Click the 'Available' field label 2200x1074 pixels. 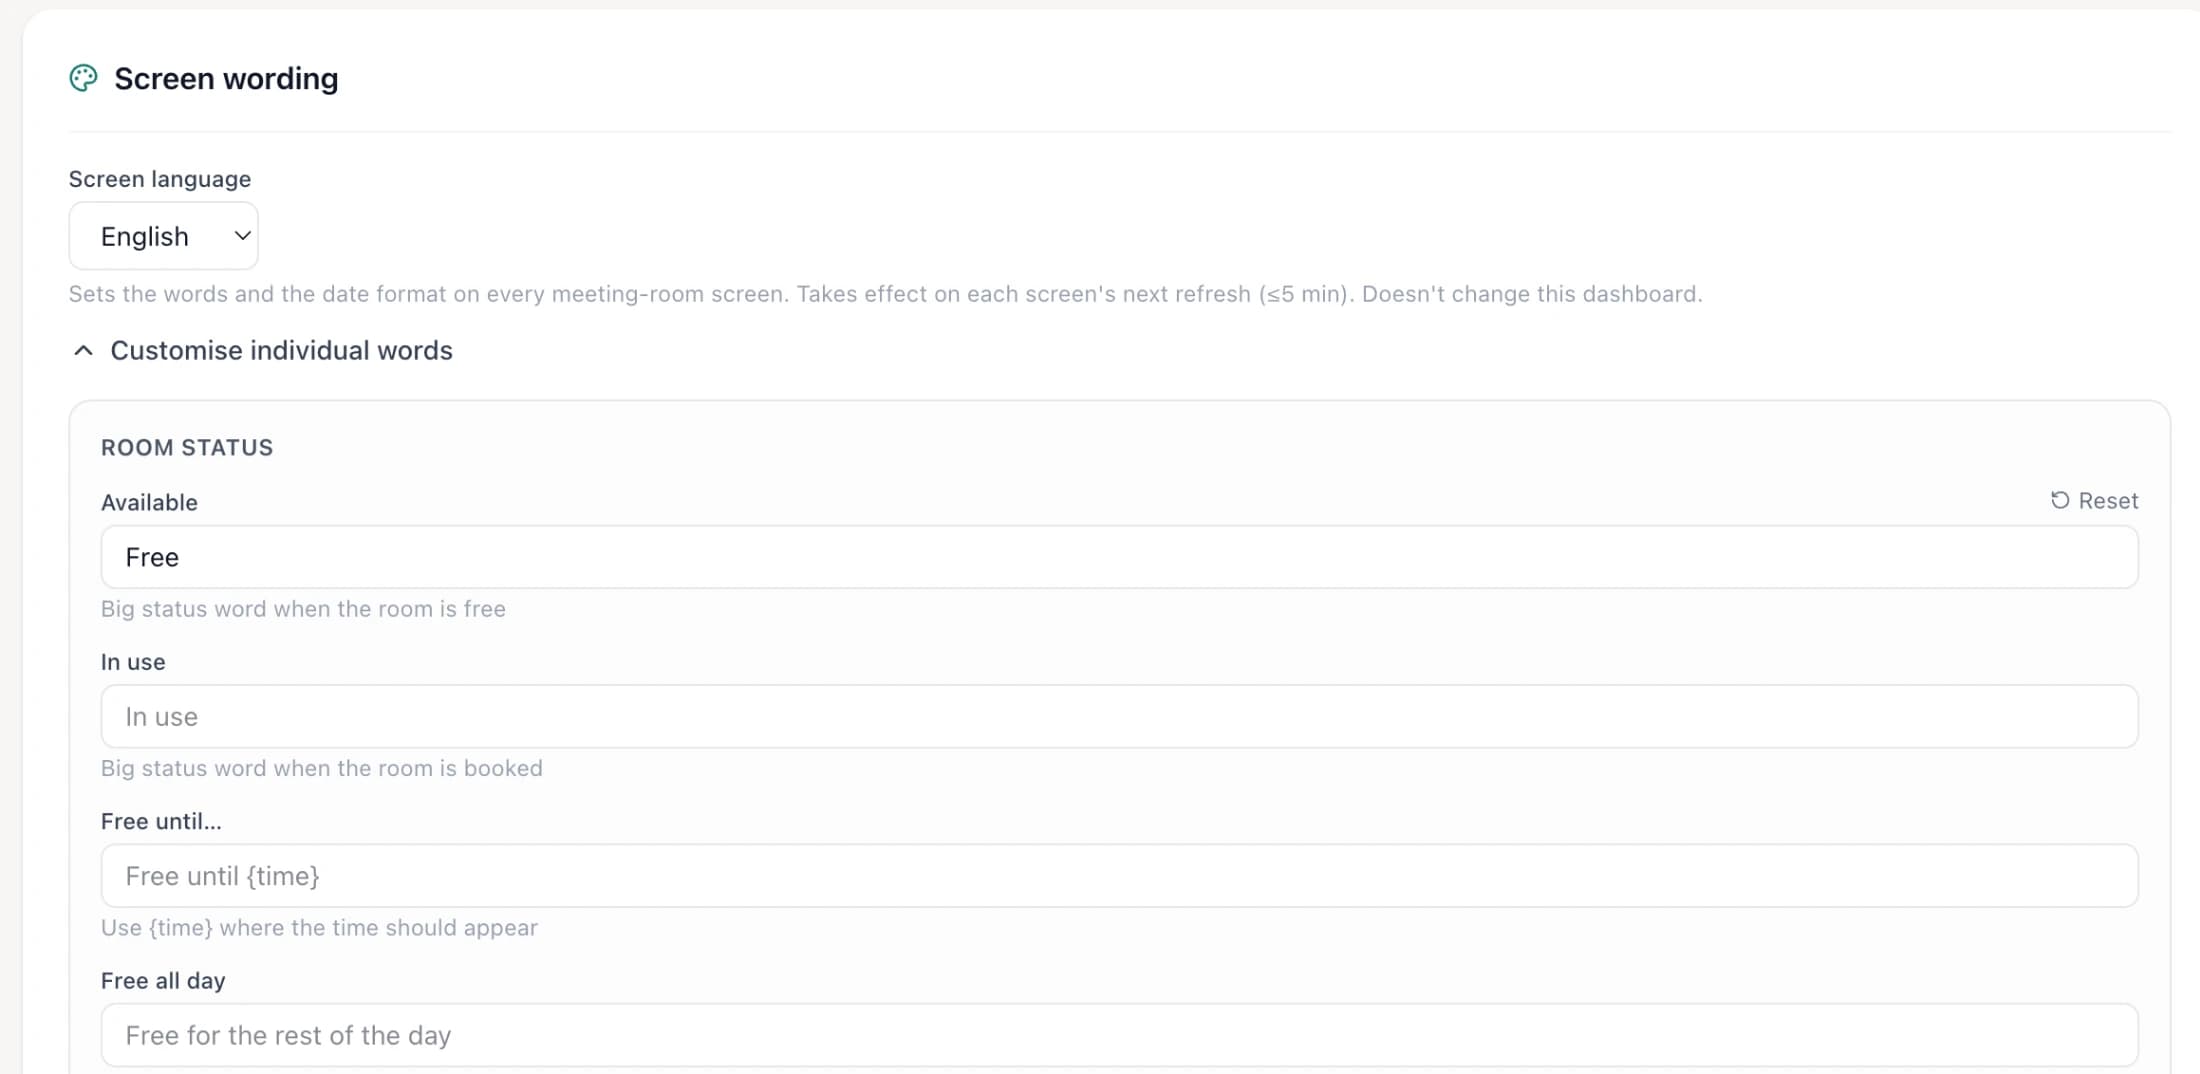[149, 502]
